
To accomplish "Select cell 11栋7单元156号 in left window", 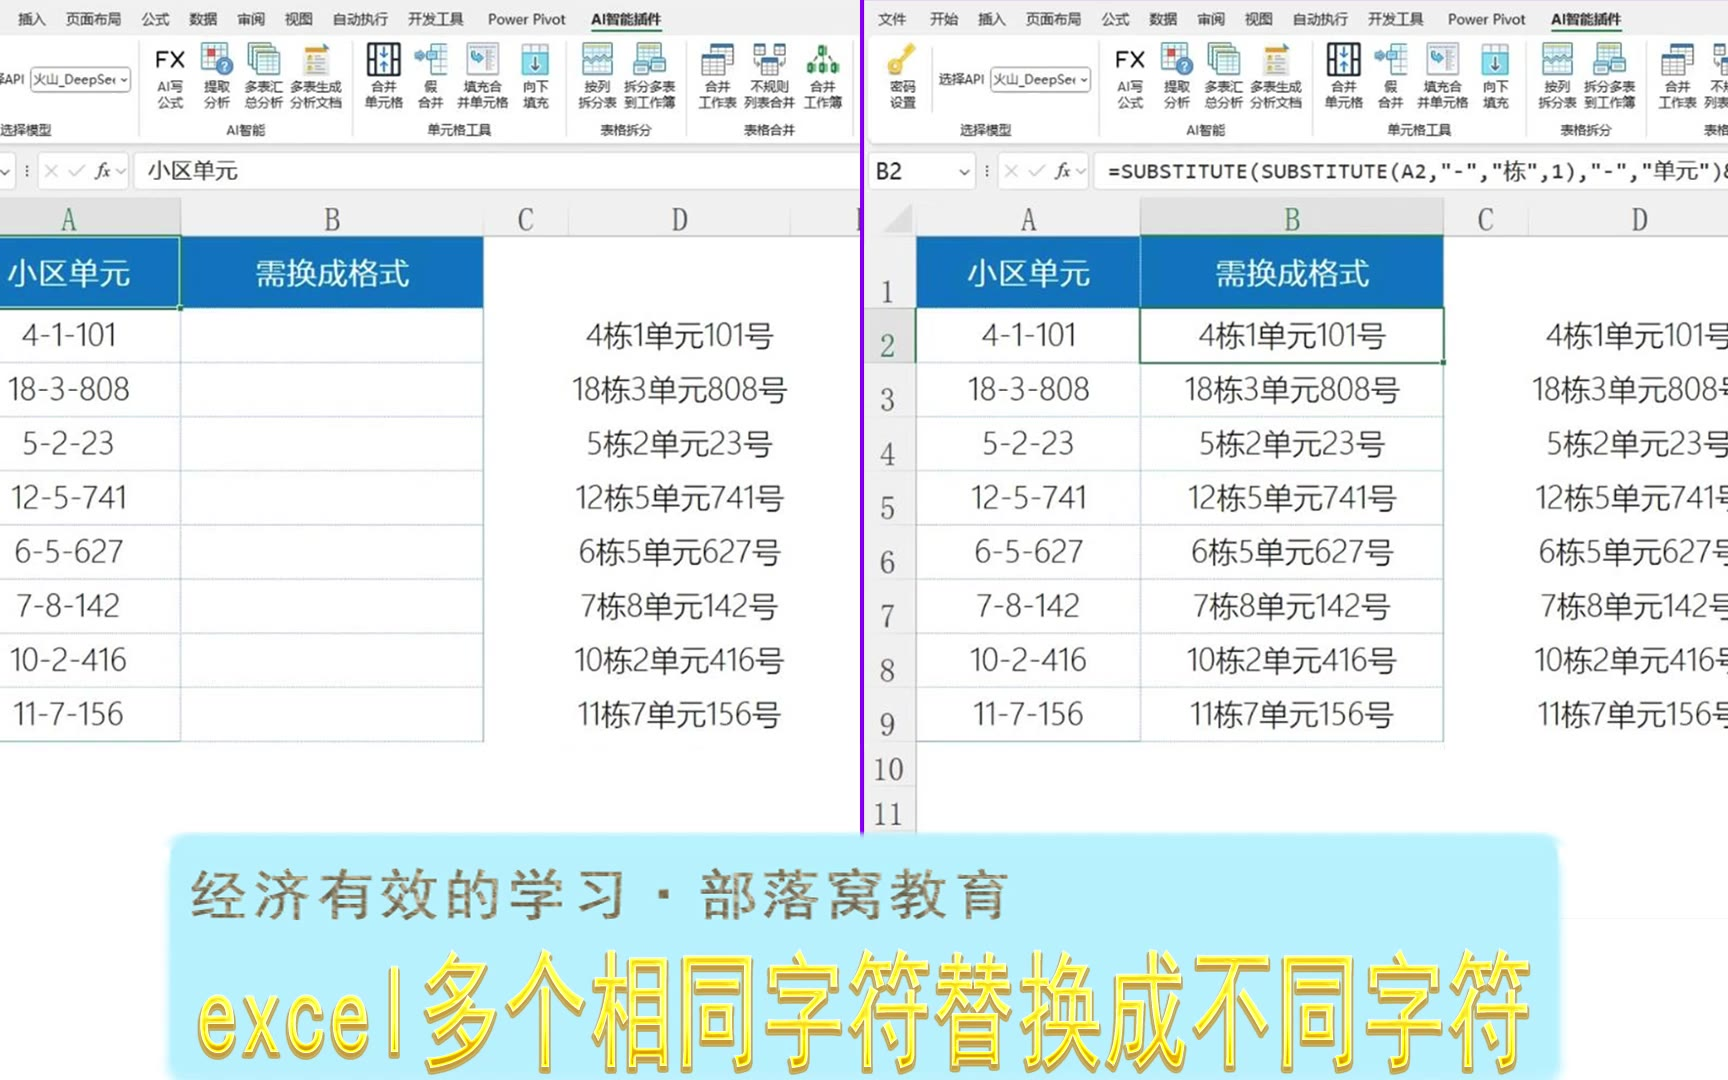I will pyautogui.click(x=679, y=714).
